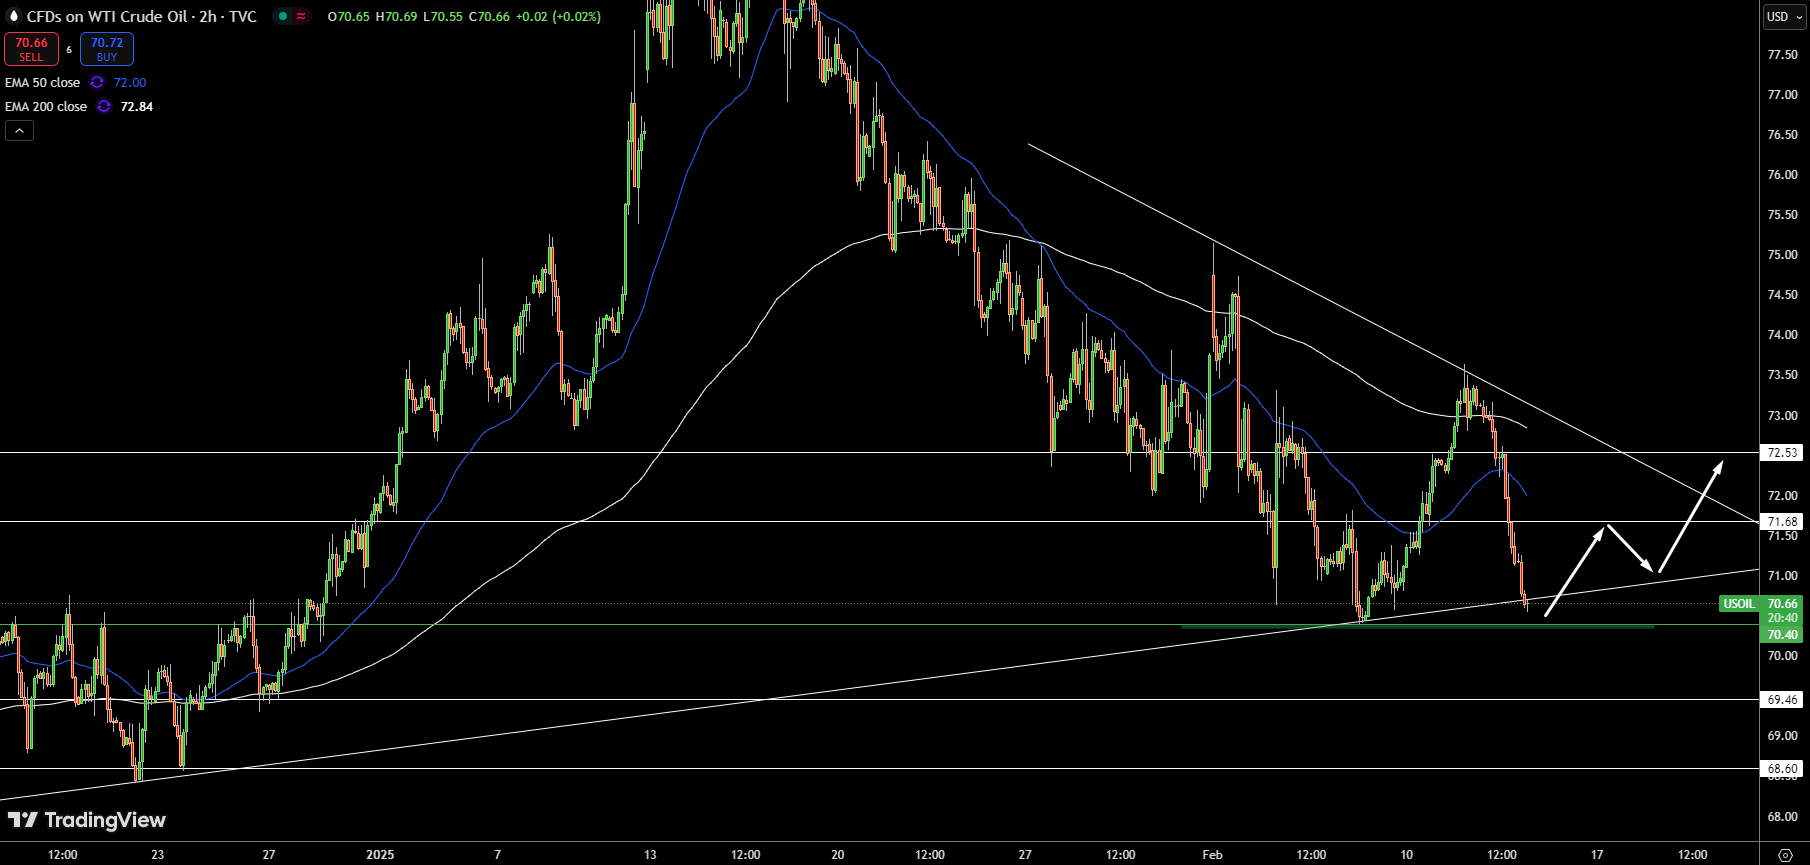This screenshot has height=865, width=1810.
Task: Click the pink delayed-data wave icon
Action: 301,16
